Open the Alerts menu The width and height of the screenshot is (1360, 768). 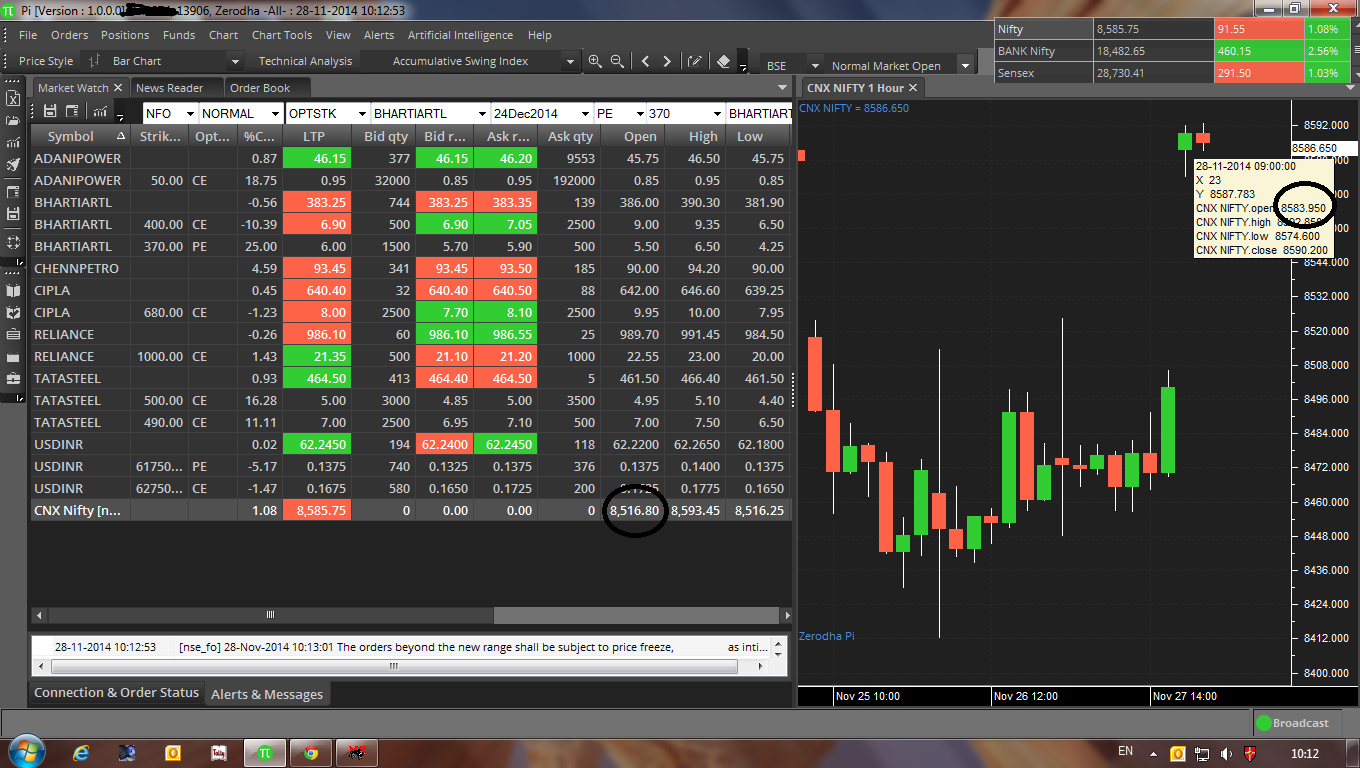[379, 35]
